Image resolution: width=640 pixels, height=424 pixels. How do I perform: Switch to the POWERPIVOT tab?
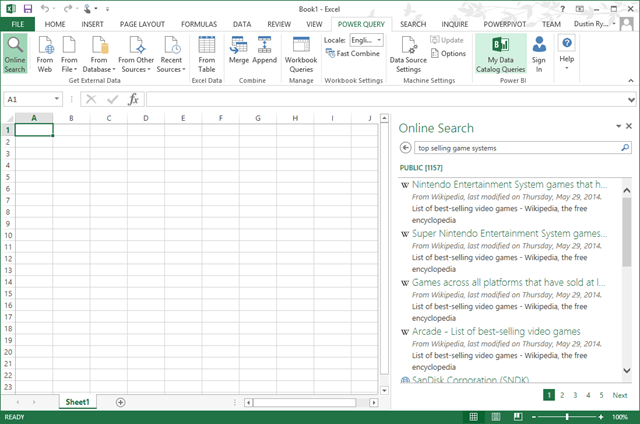(504, 24)
